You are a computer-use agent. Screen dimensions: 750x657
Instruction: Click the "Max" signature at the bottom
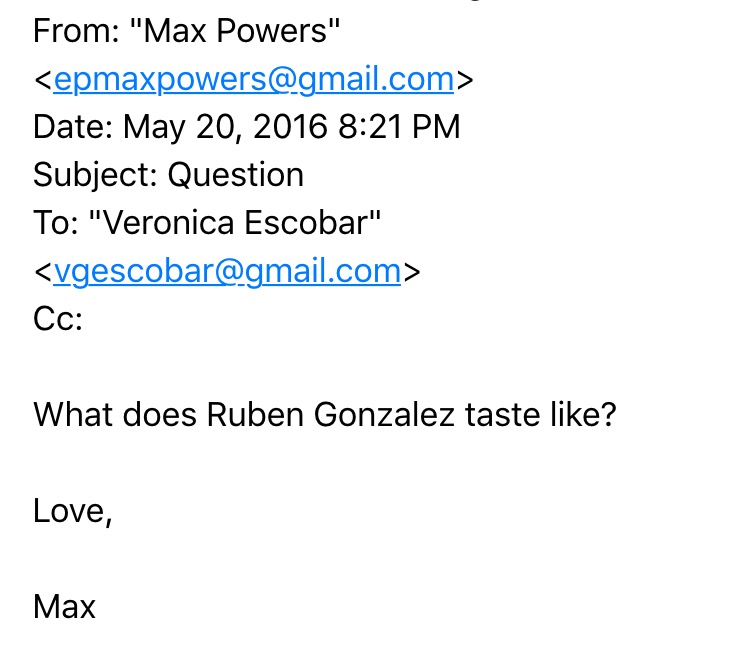(x=64, y=605)
